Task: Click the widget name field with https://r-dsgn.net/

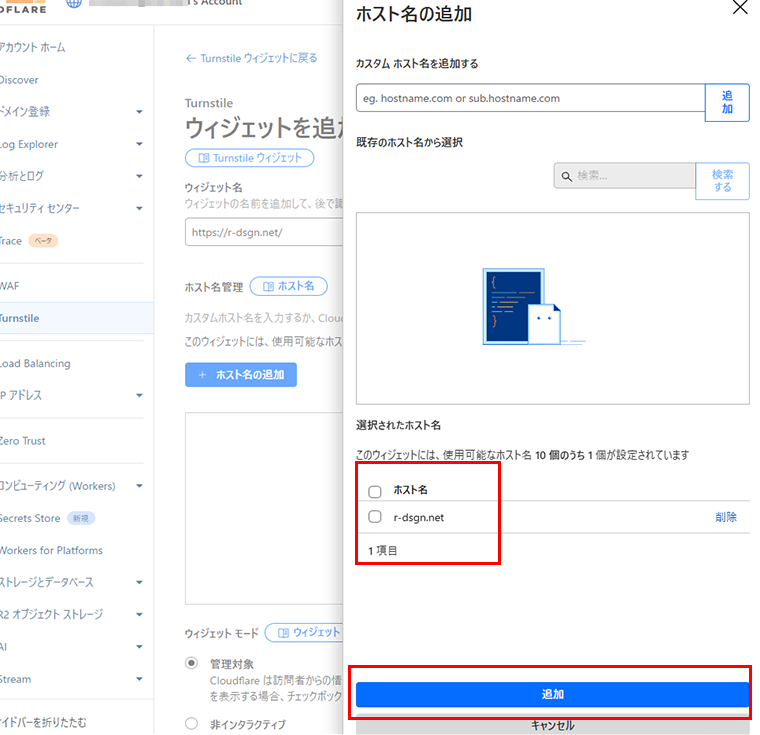Action: pos(264,232)
